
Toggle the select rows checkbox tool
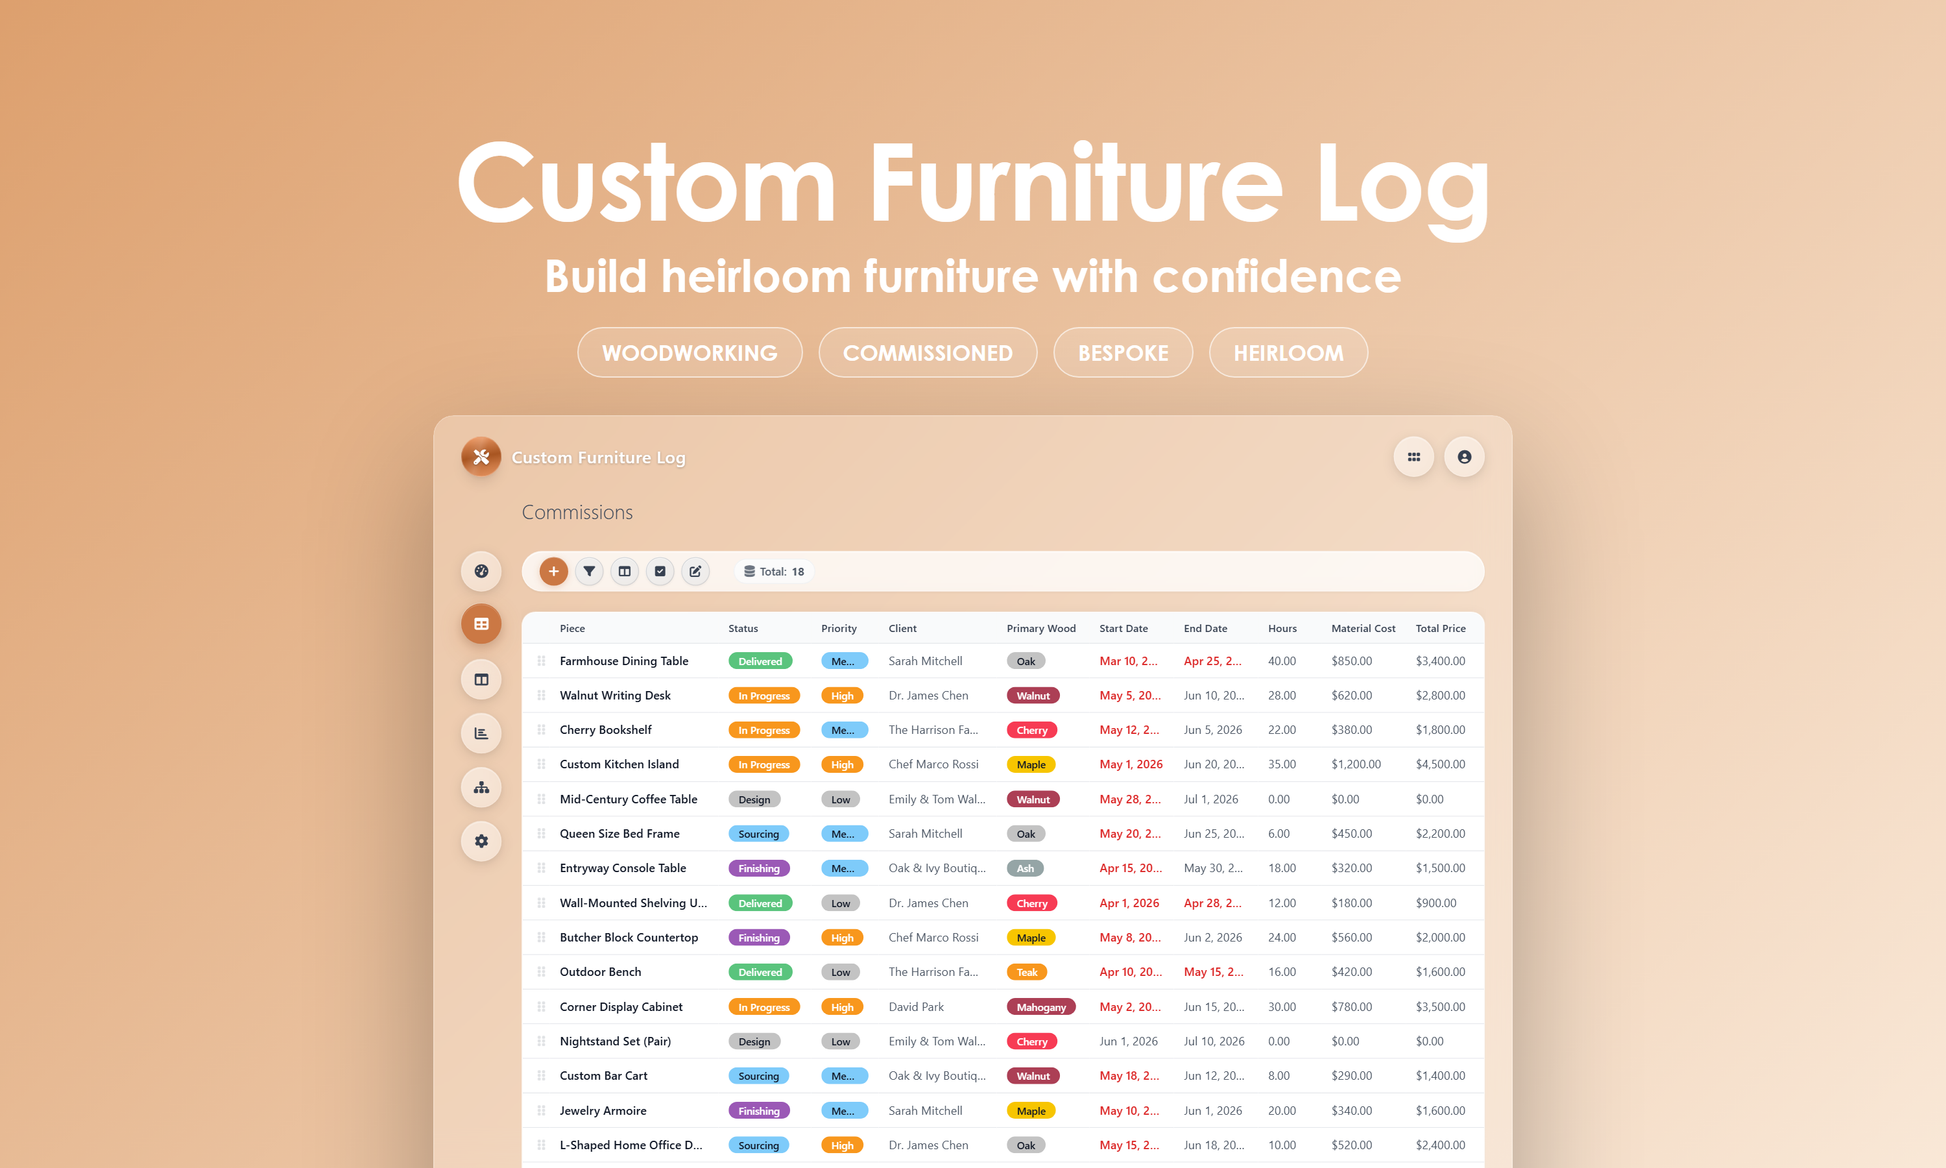[x=660, y=571]
